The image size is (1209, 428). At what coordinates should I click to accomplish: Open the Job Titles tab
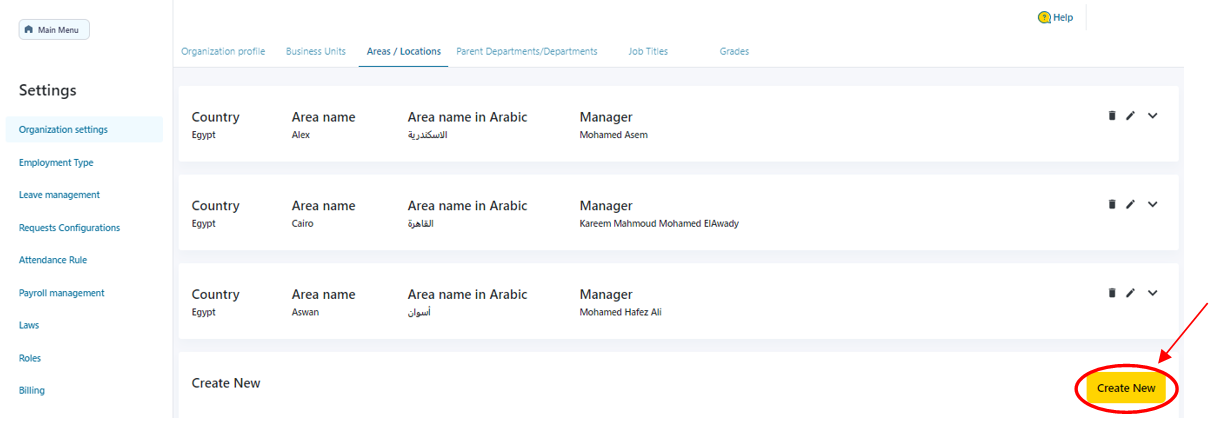pos(648,51)
